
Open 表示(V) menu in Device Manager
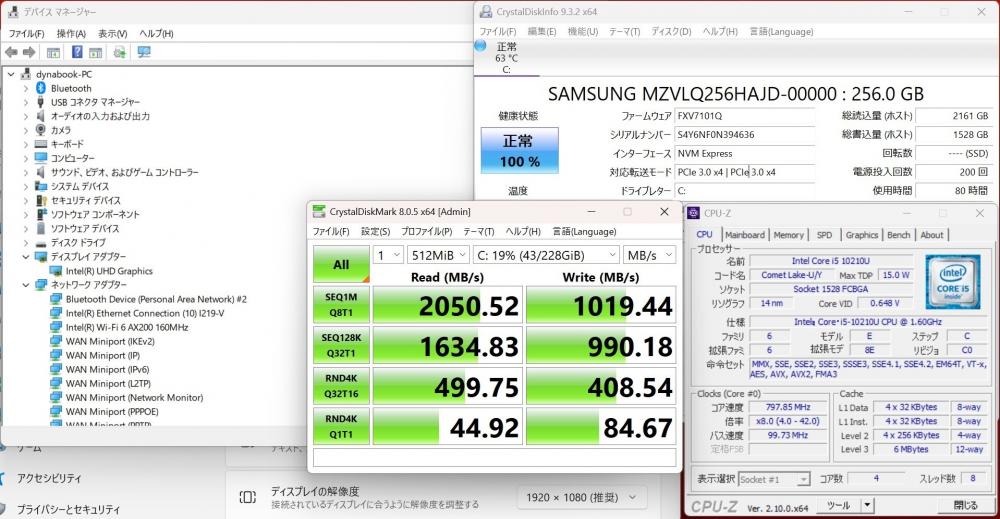pos(112,33)
